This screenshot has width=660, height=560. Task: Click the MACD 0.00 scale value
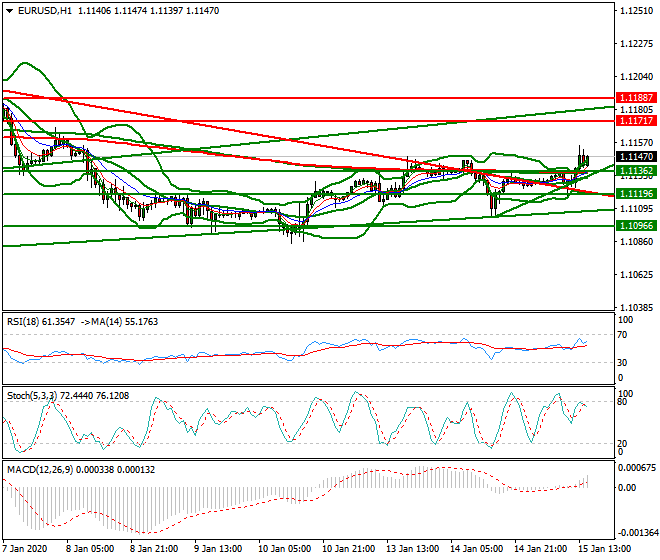point(627,488)
